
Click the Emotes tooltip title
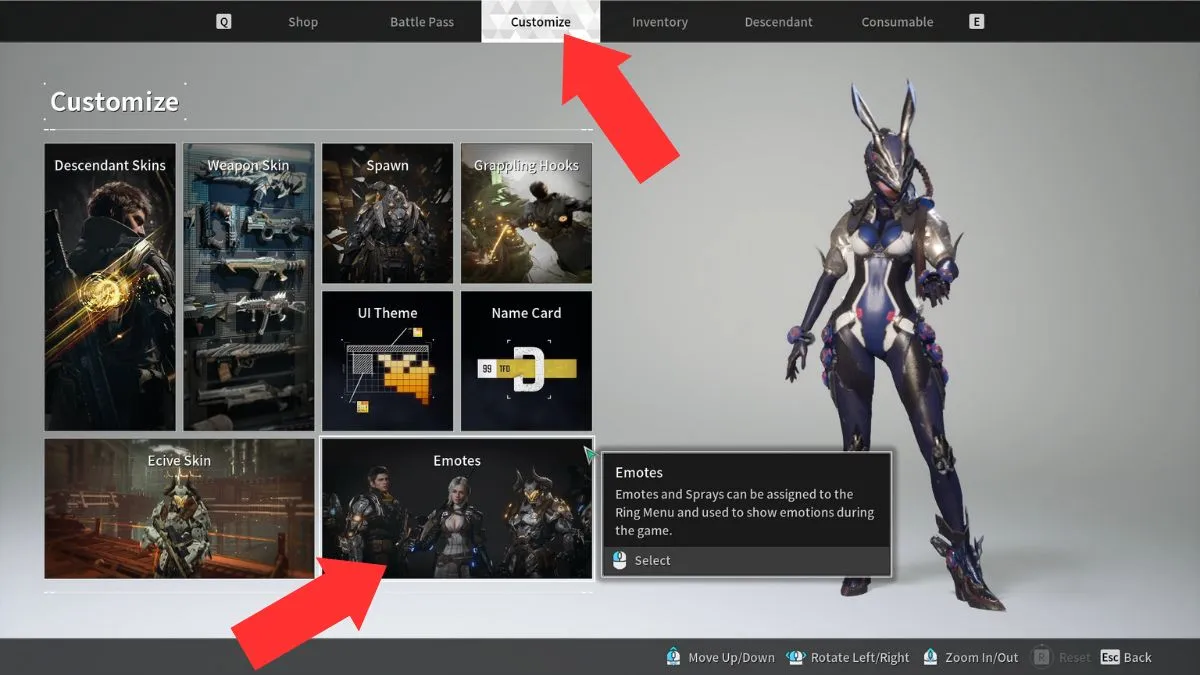point(639,472)
